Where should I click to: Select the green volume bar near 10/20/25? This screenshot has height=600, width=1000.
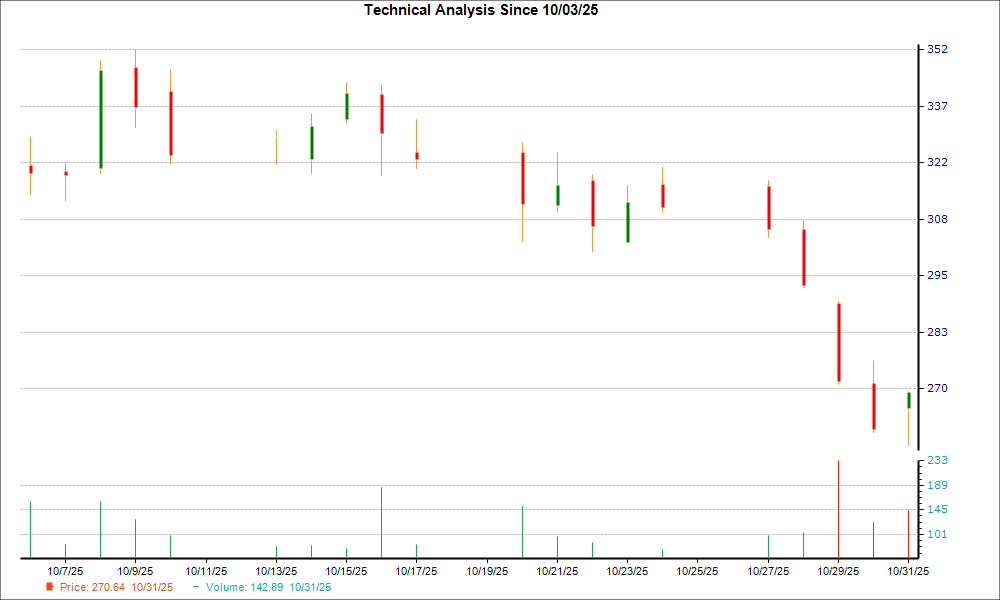click(522, 530)
